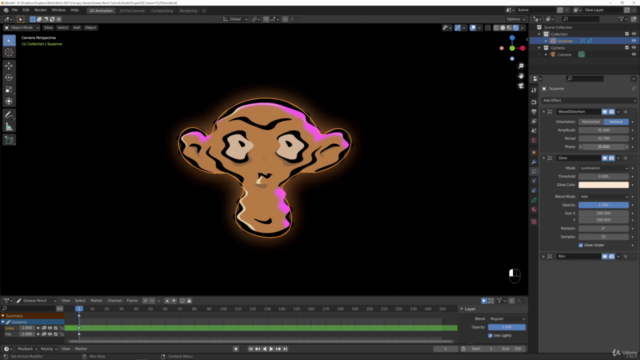
Task: Expand the Rim effect panel
Action: point(544,257)
